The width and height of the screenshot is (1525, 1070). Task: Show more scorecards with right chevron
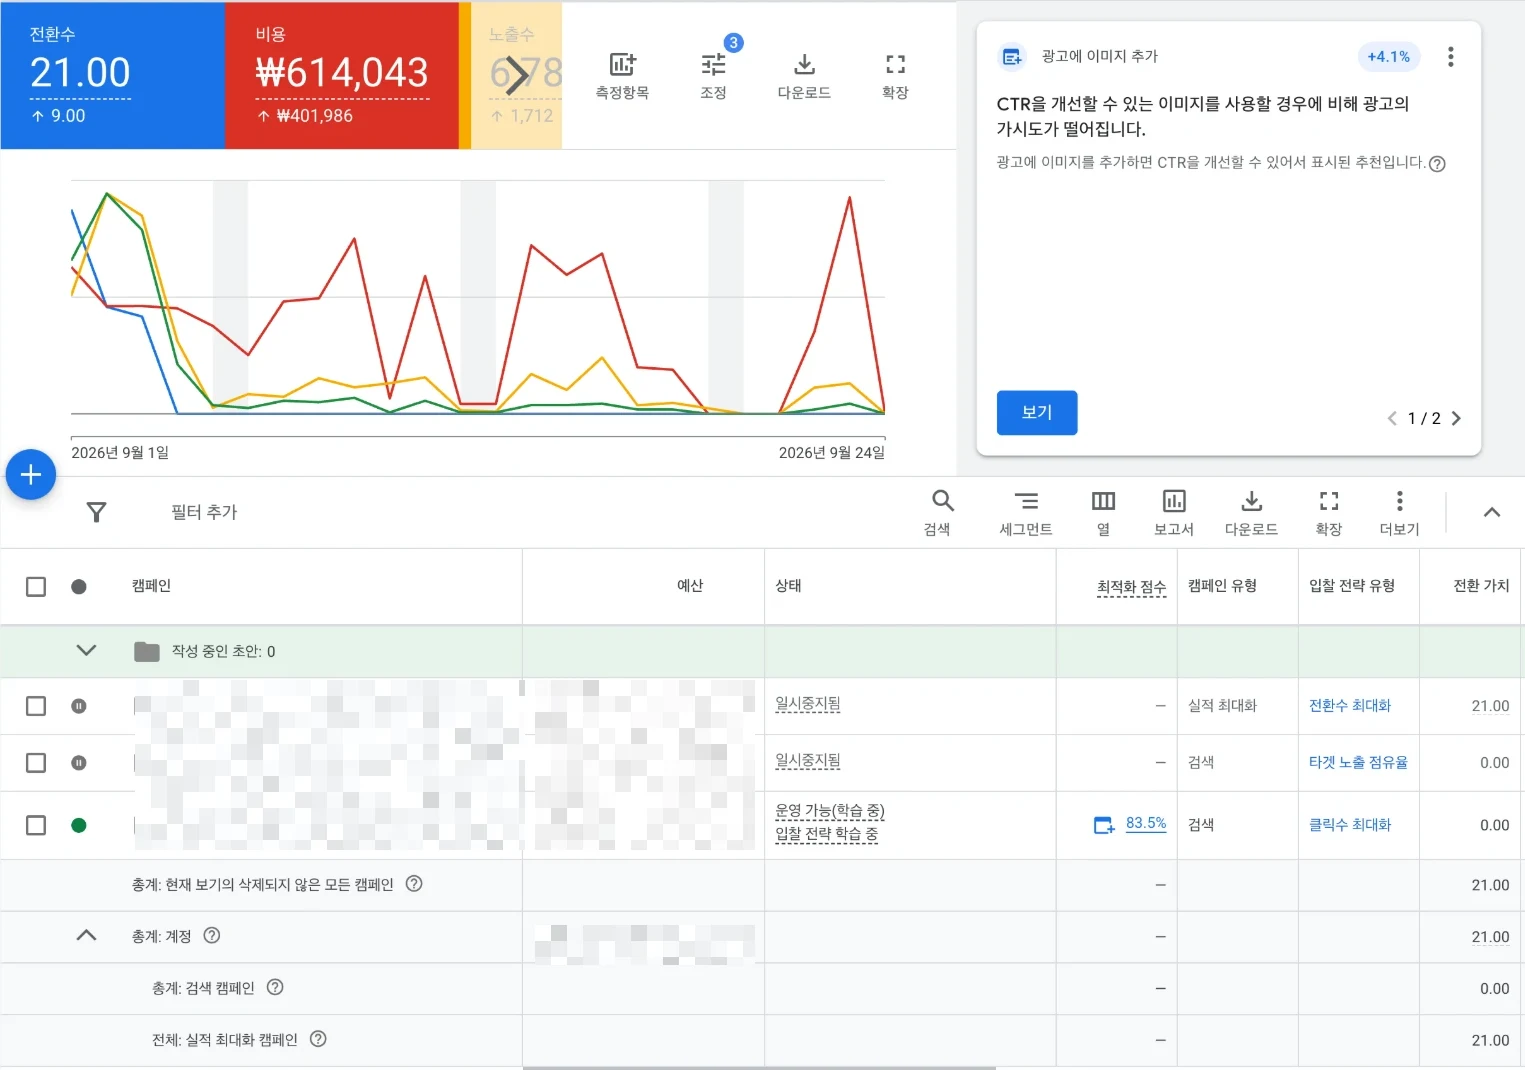pyautogui.click(x=516, y=75)
